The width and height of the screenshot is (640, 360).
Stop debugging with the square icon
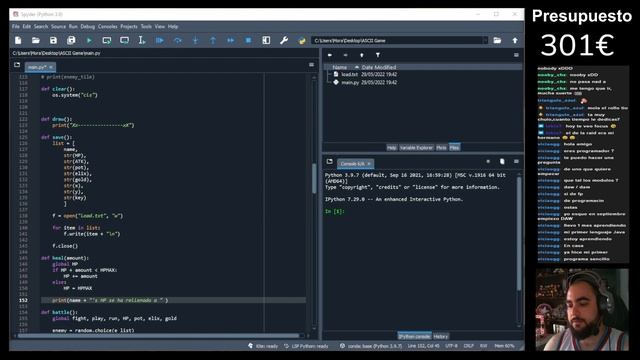248,40
